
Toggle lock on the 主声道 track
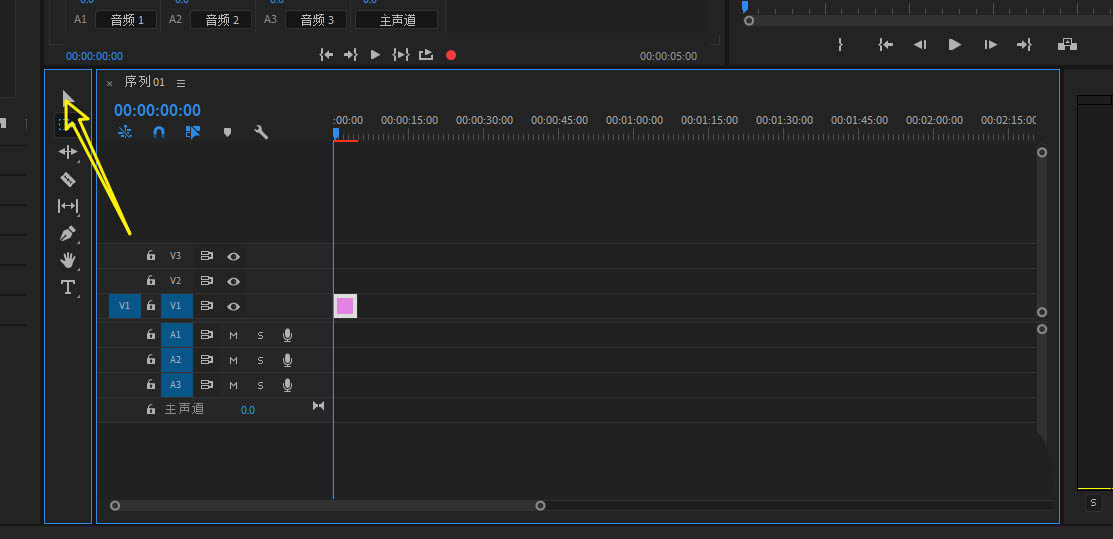pos(150,409)
